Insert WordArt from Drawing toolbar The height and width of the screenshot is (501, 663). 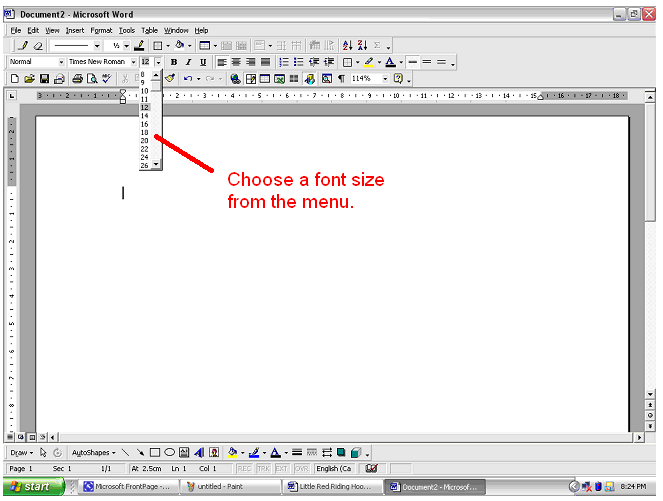(x=199, y=453)
